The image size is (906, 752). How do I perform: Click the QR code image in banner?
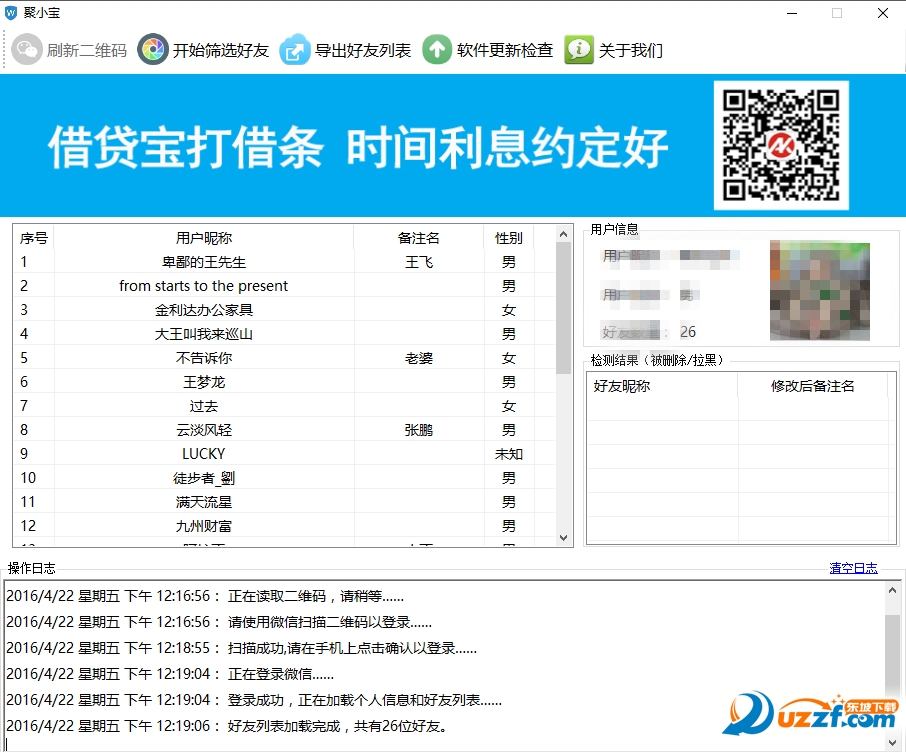click(x=781, y=145)
